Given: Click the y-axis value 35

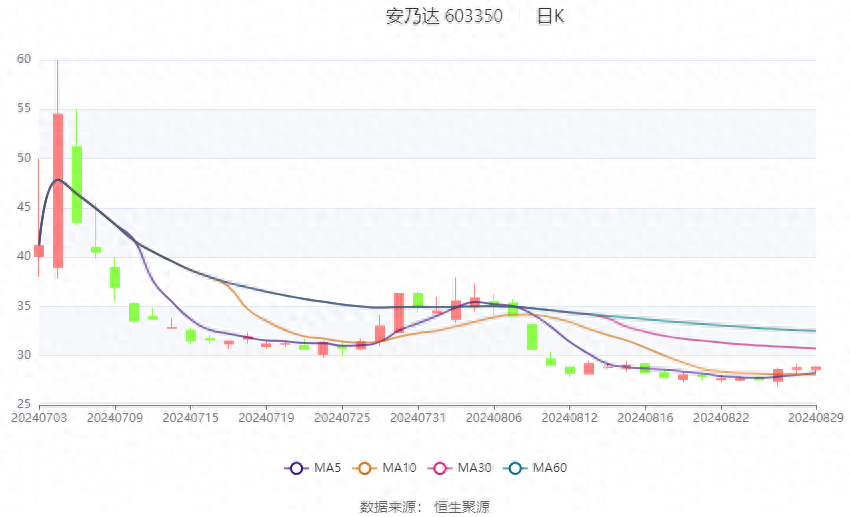Looking at the screenshot, I should pyautogui.click(x=24, y=306).
